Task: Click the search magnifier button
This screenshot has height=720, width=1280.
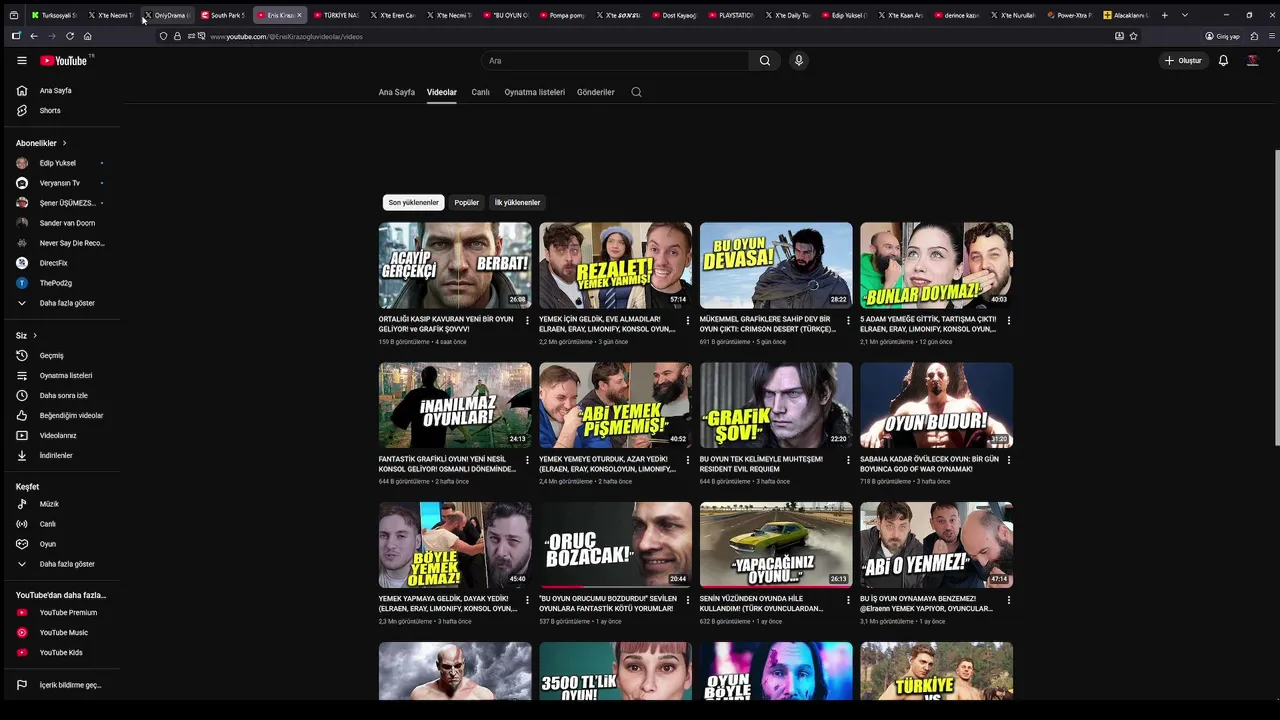Action: (765, 60)
